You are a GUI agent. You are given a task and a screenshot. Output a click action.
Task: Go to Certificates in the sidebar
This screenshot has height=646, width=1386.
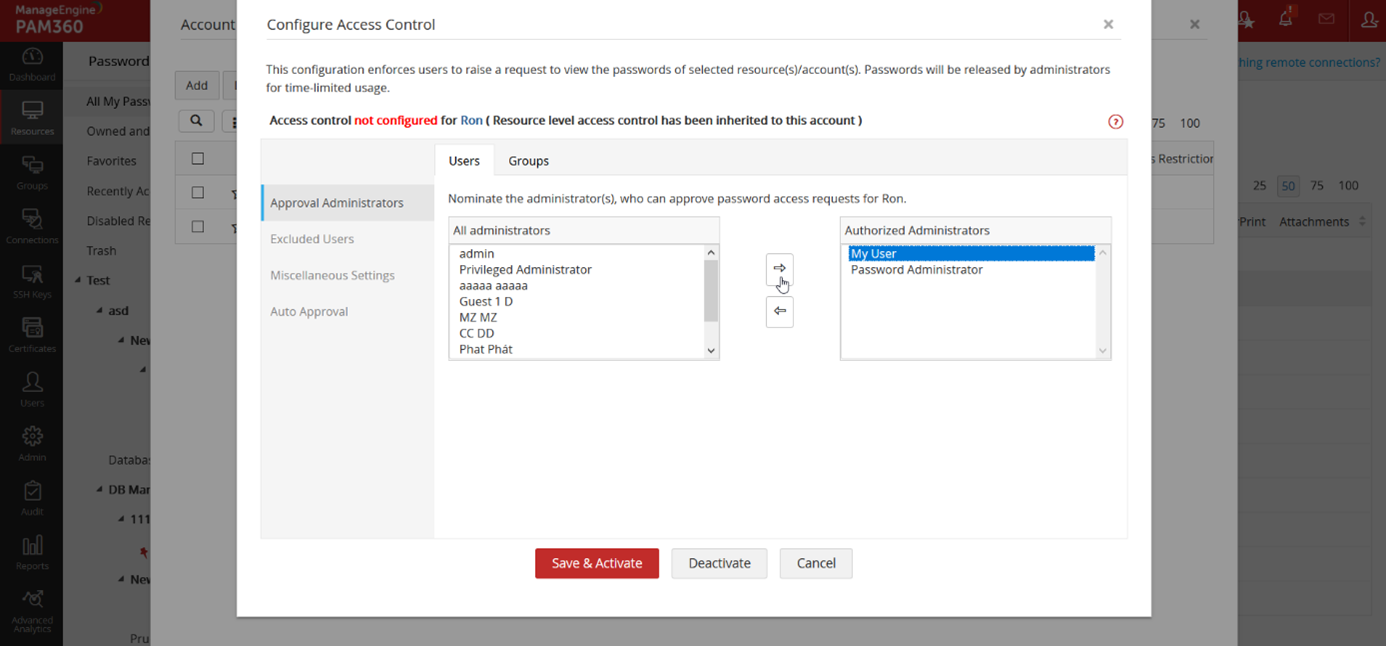[32, 334]
